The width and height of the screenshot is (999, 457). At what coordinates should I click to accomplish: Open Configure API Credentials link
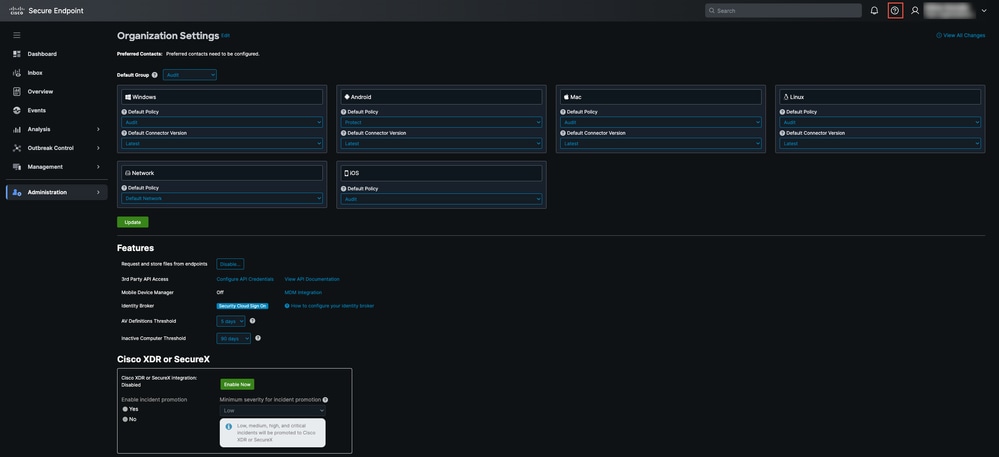tap(245, 279)
